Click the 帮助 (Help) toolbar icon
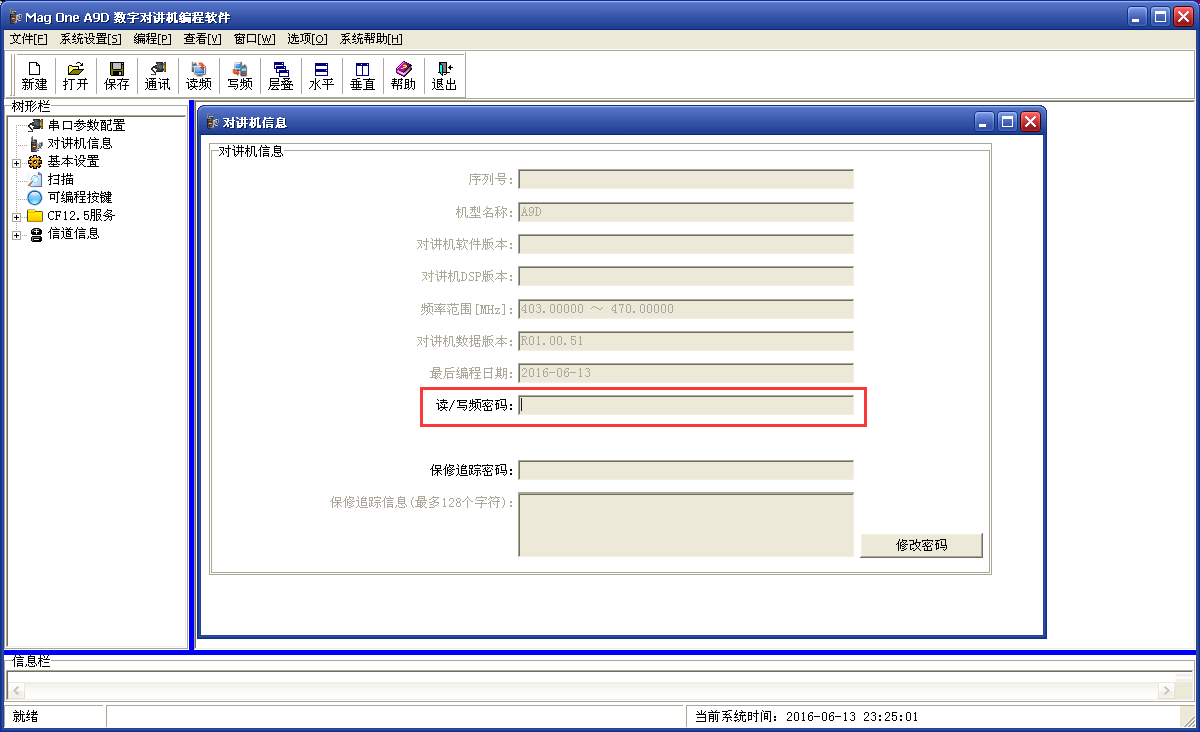 tap(403, 68)
